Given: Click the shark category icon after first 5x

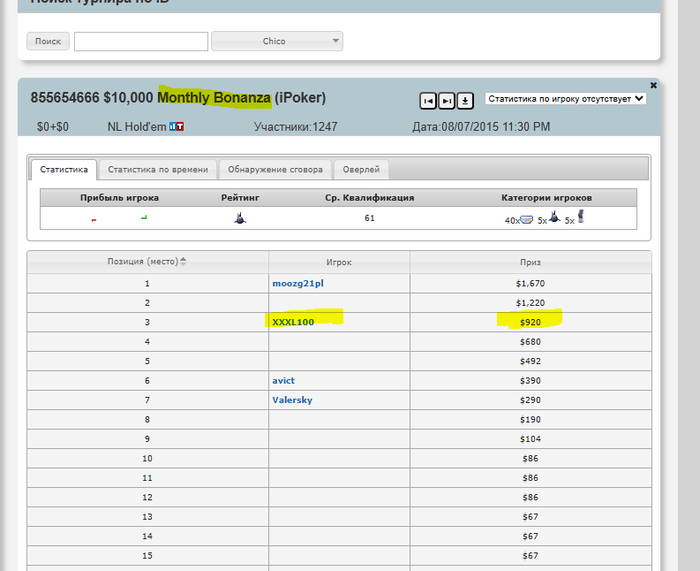Looking at the screenshot, I should pyautogui.click(x=554, y=217).
